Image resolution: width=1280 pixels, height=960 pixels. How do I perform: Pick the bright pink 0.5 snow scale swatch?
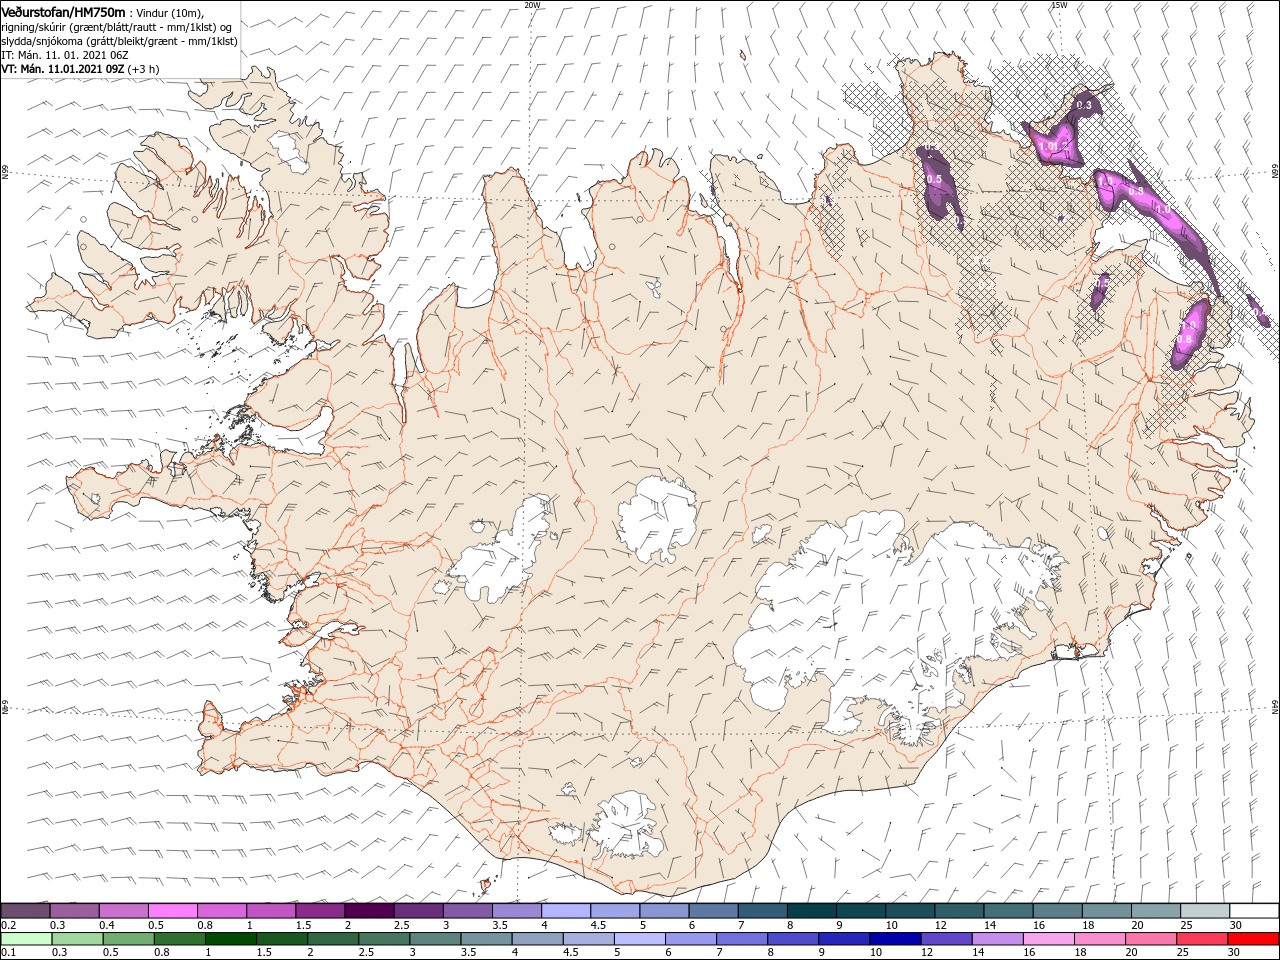point(172,911)
